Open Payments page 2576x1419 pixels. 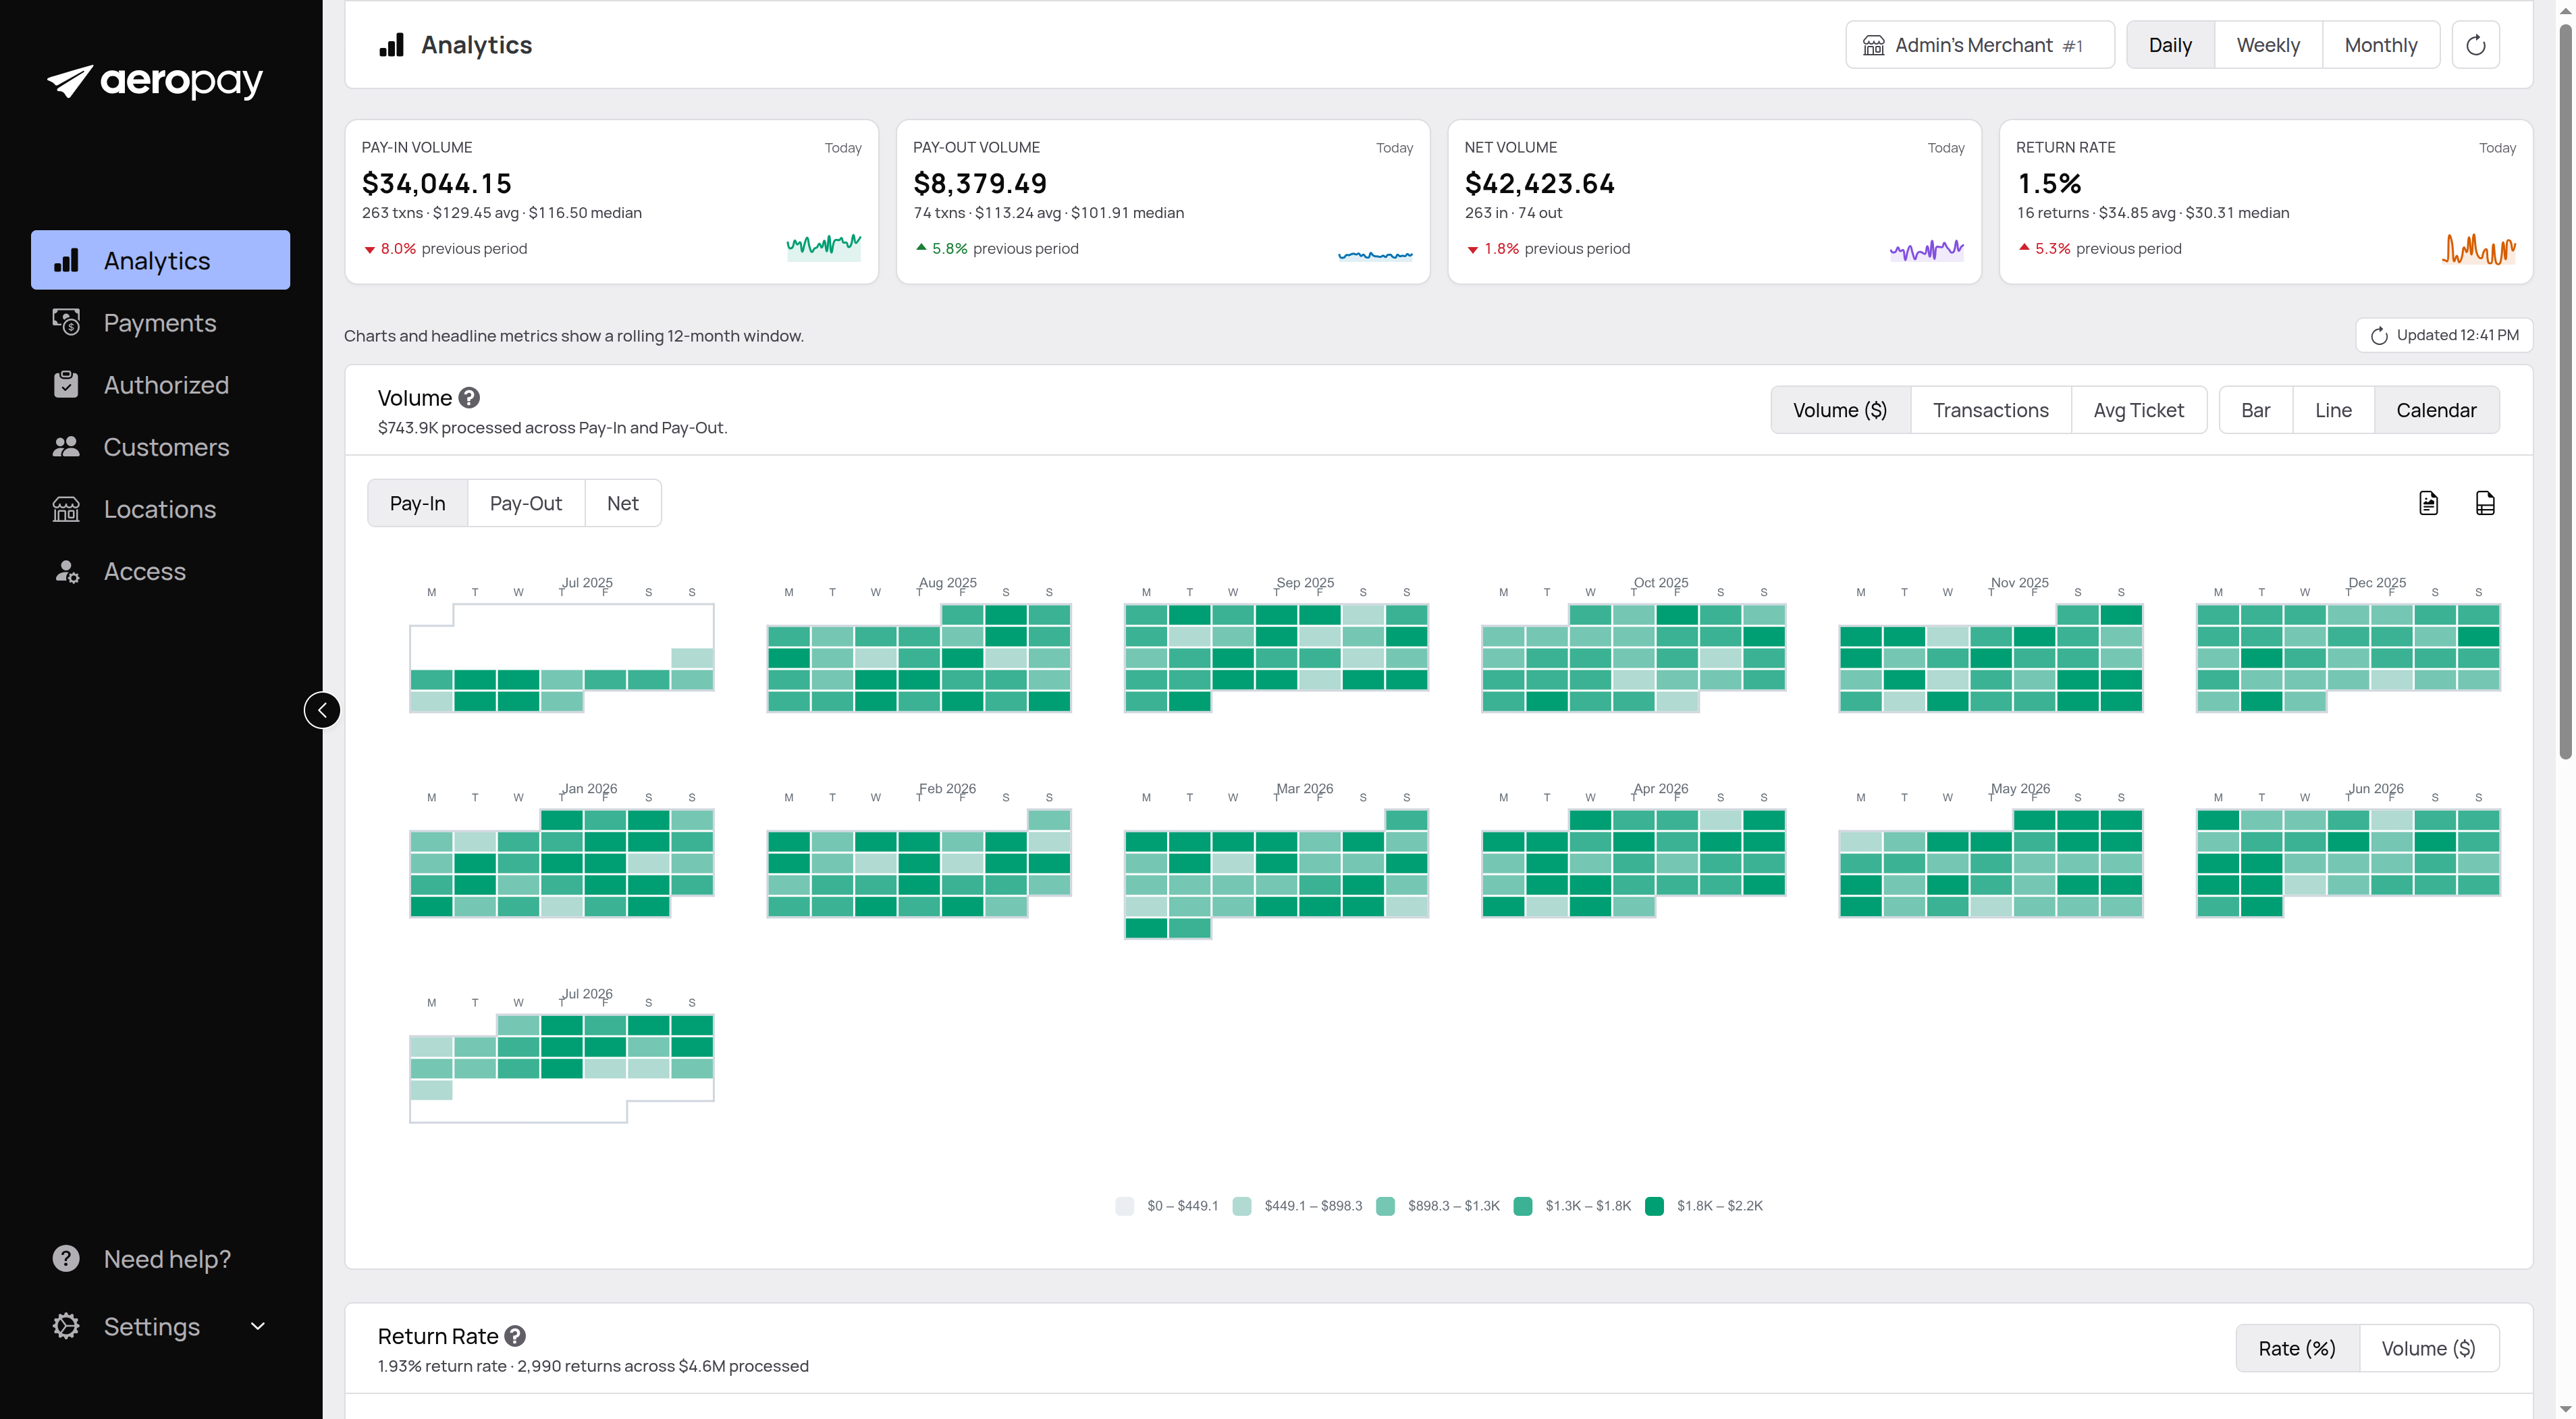[160, 322]
